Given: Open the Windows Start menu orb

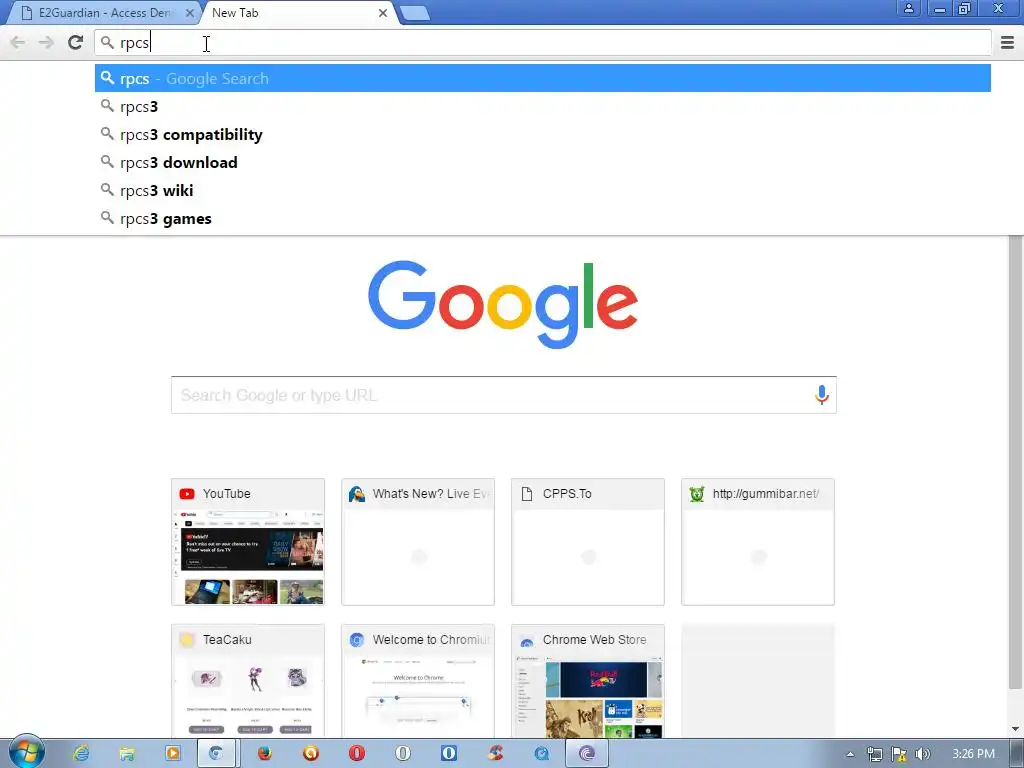Looking at the screenshot, I should (26, 753).
